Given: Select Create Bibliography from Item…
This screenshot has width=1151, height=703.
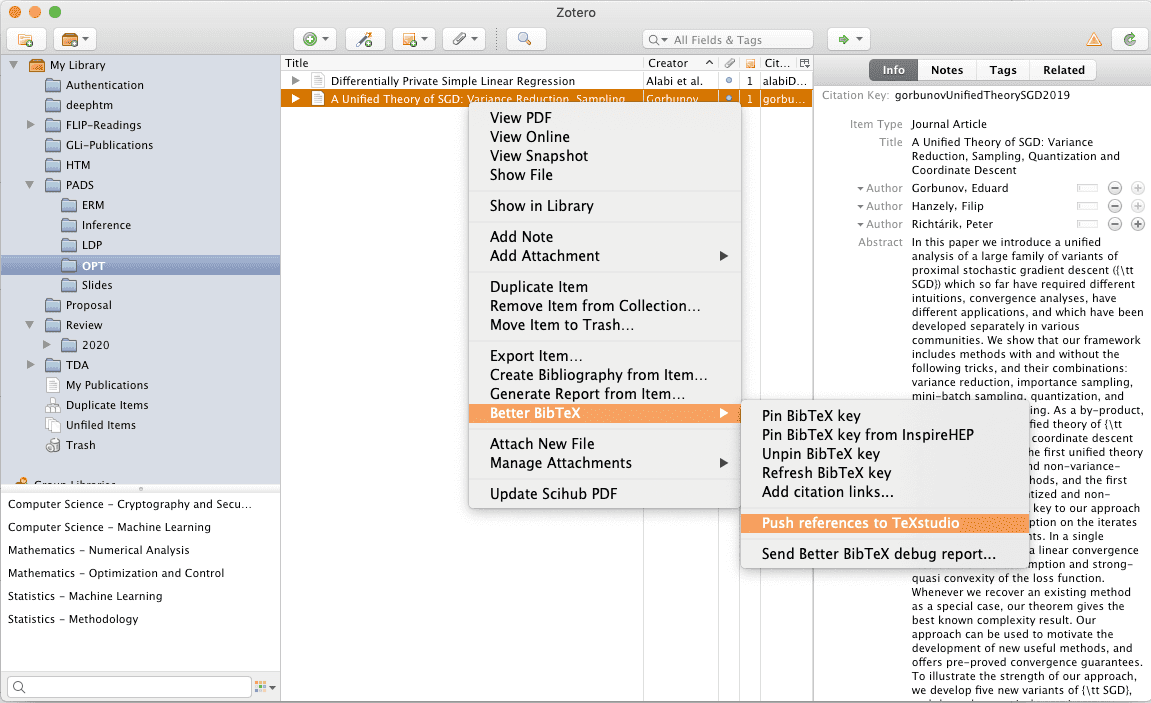Looking at the screenshot, I should click(598, 375).
